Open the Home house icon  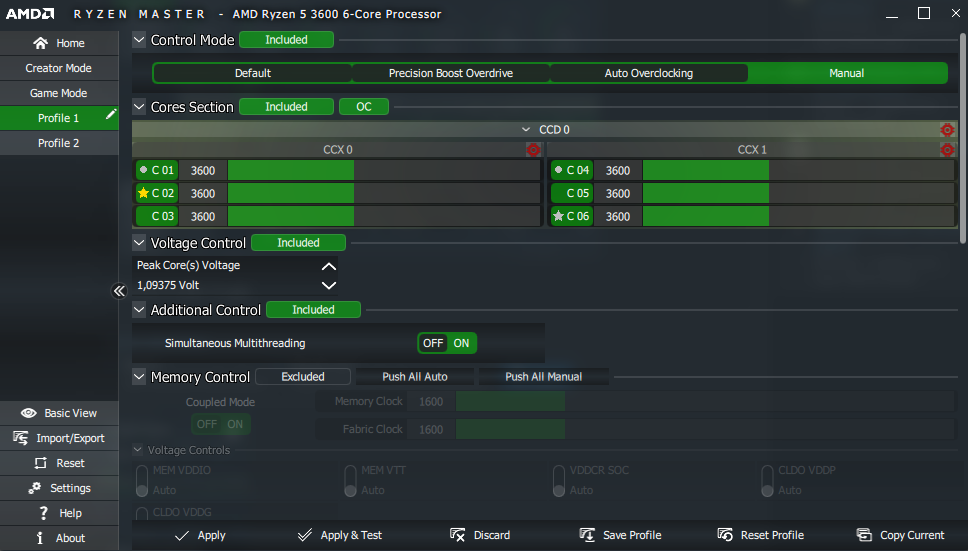(41, 43)
